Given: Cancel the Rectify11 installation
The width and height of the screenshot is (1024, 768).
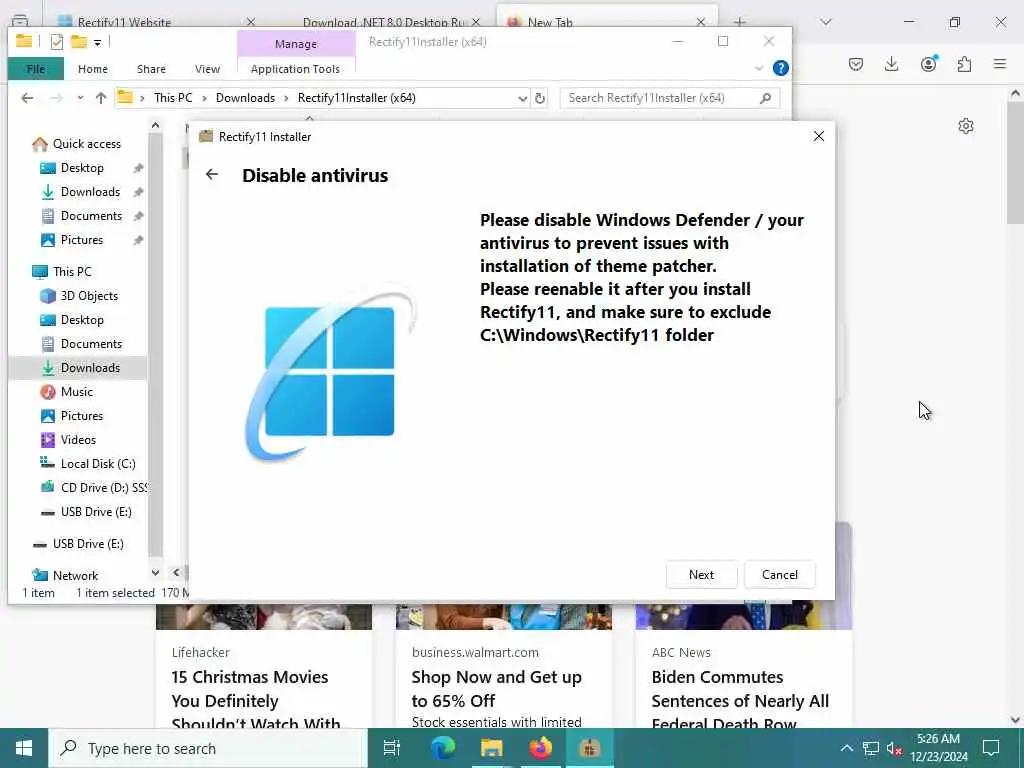Looking at the screenshot, I should coord(780,575).
